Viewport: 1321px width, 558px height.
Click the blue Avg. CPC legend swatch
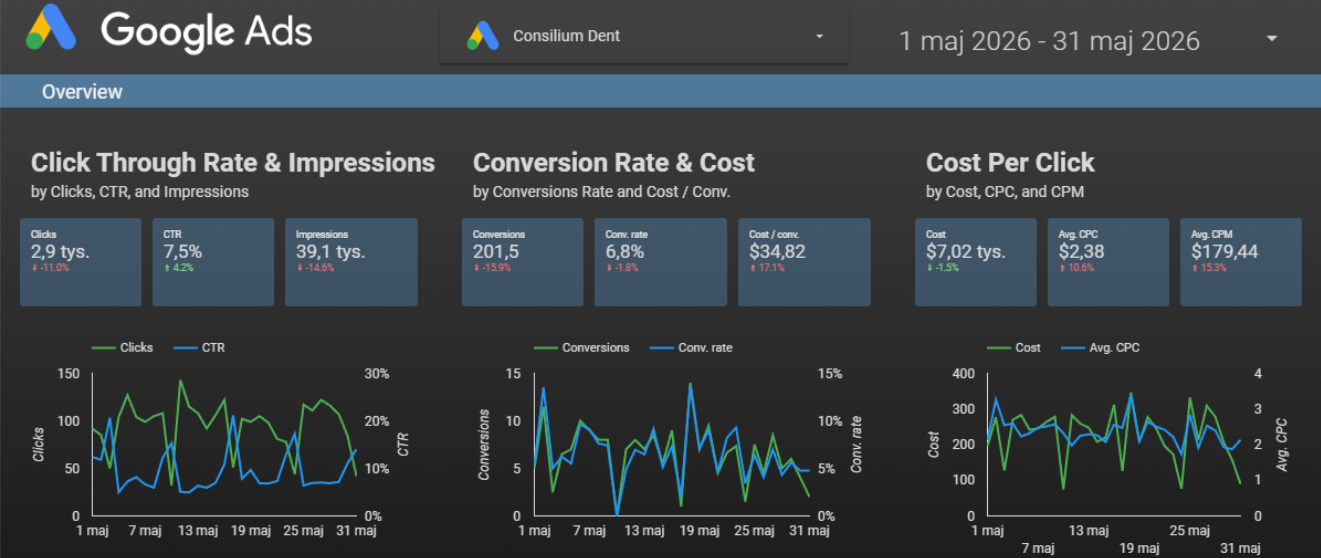tap(1071, 347)
